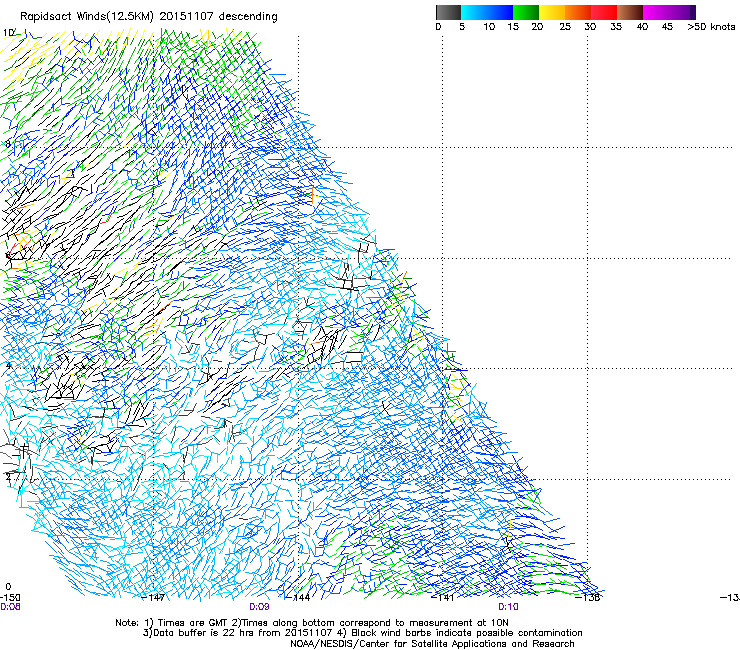Click the '-138' longitude axis label
The image size is (740, 650).
coord(588,598)
